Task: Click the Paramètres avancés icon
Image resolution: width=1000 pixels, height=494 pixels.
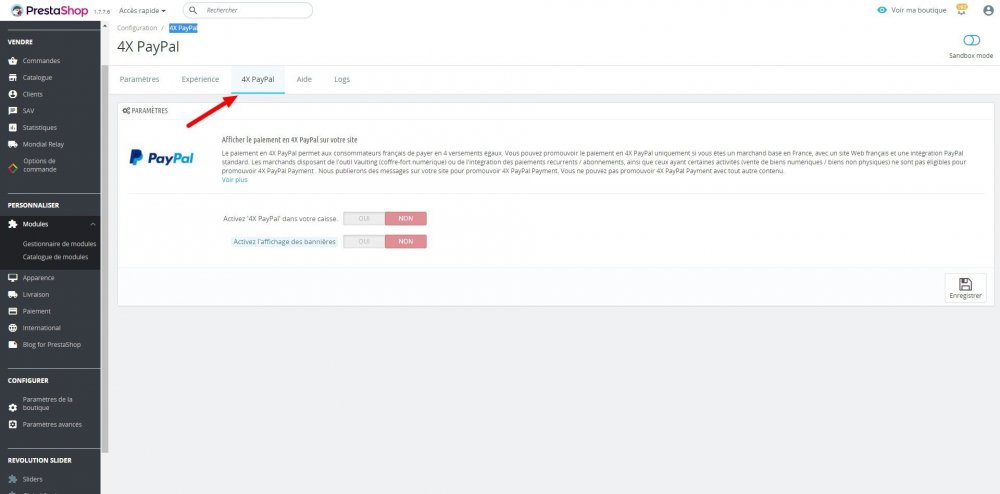Action: pyautogui.click(x=12, y=425)
